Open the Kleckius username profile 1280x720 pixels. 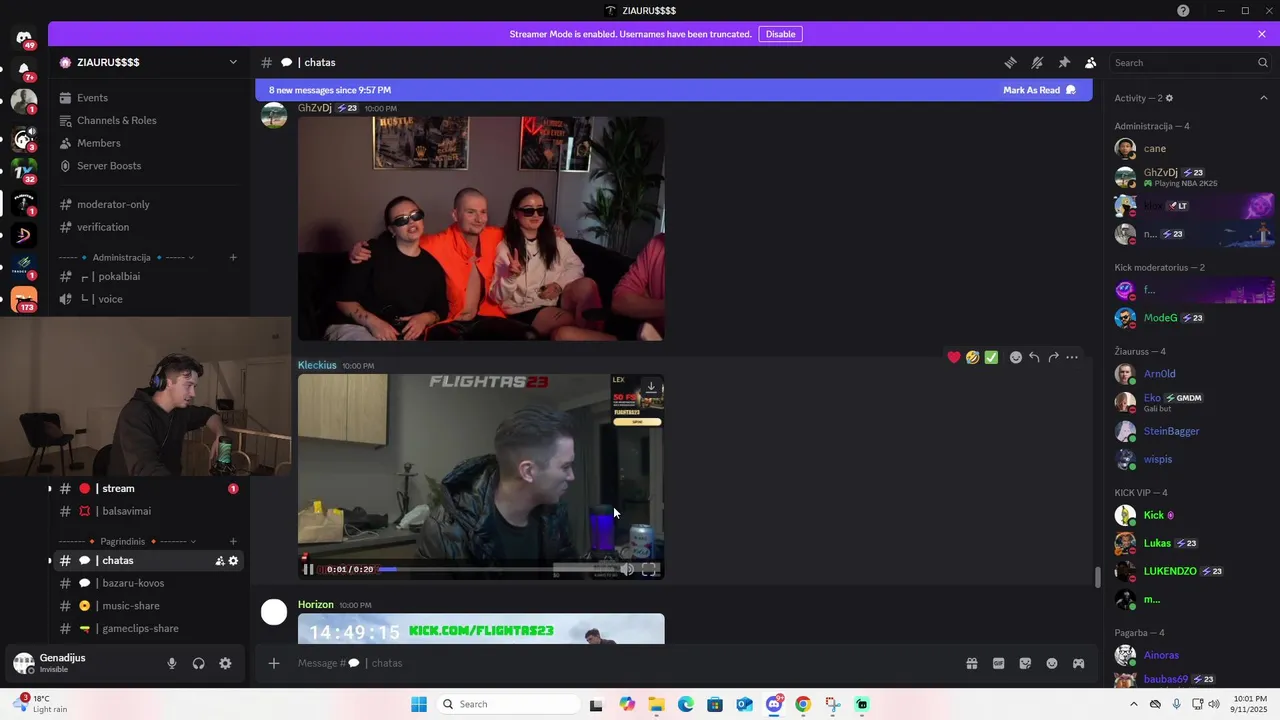[317, 365]
